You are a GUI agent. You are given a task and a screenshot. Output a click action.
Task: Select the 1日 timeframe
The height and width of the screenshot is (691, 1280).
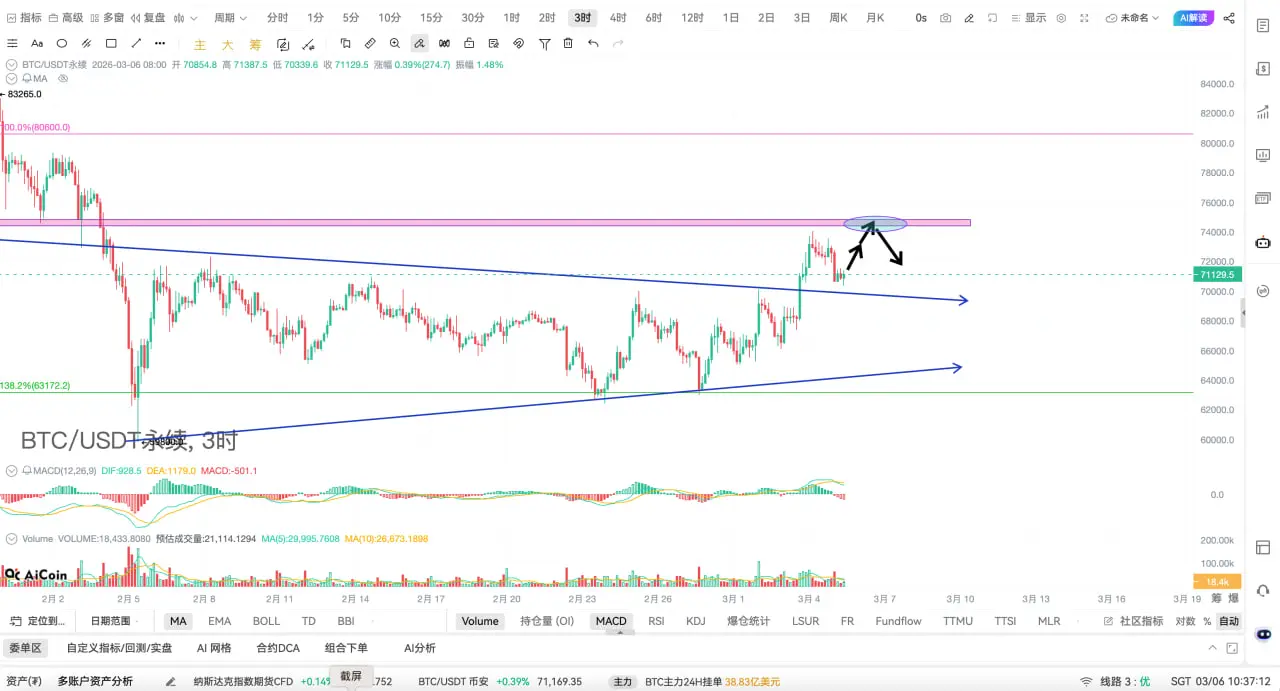click(x=732, y=18)
